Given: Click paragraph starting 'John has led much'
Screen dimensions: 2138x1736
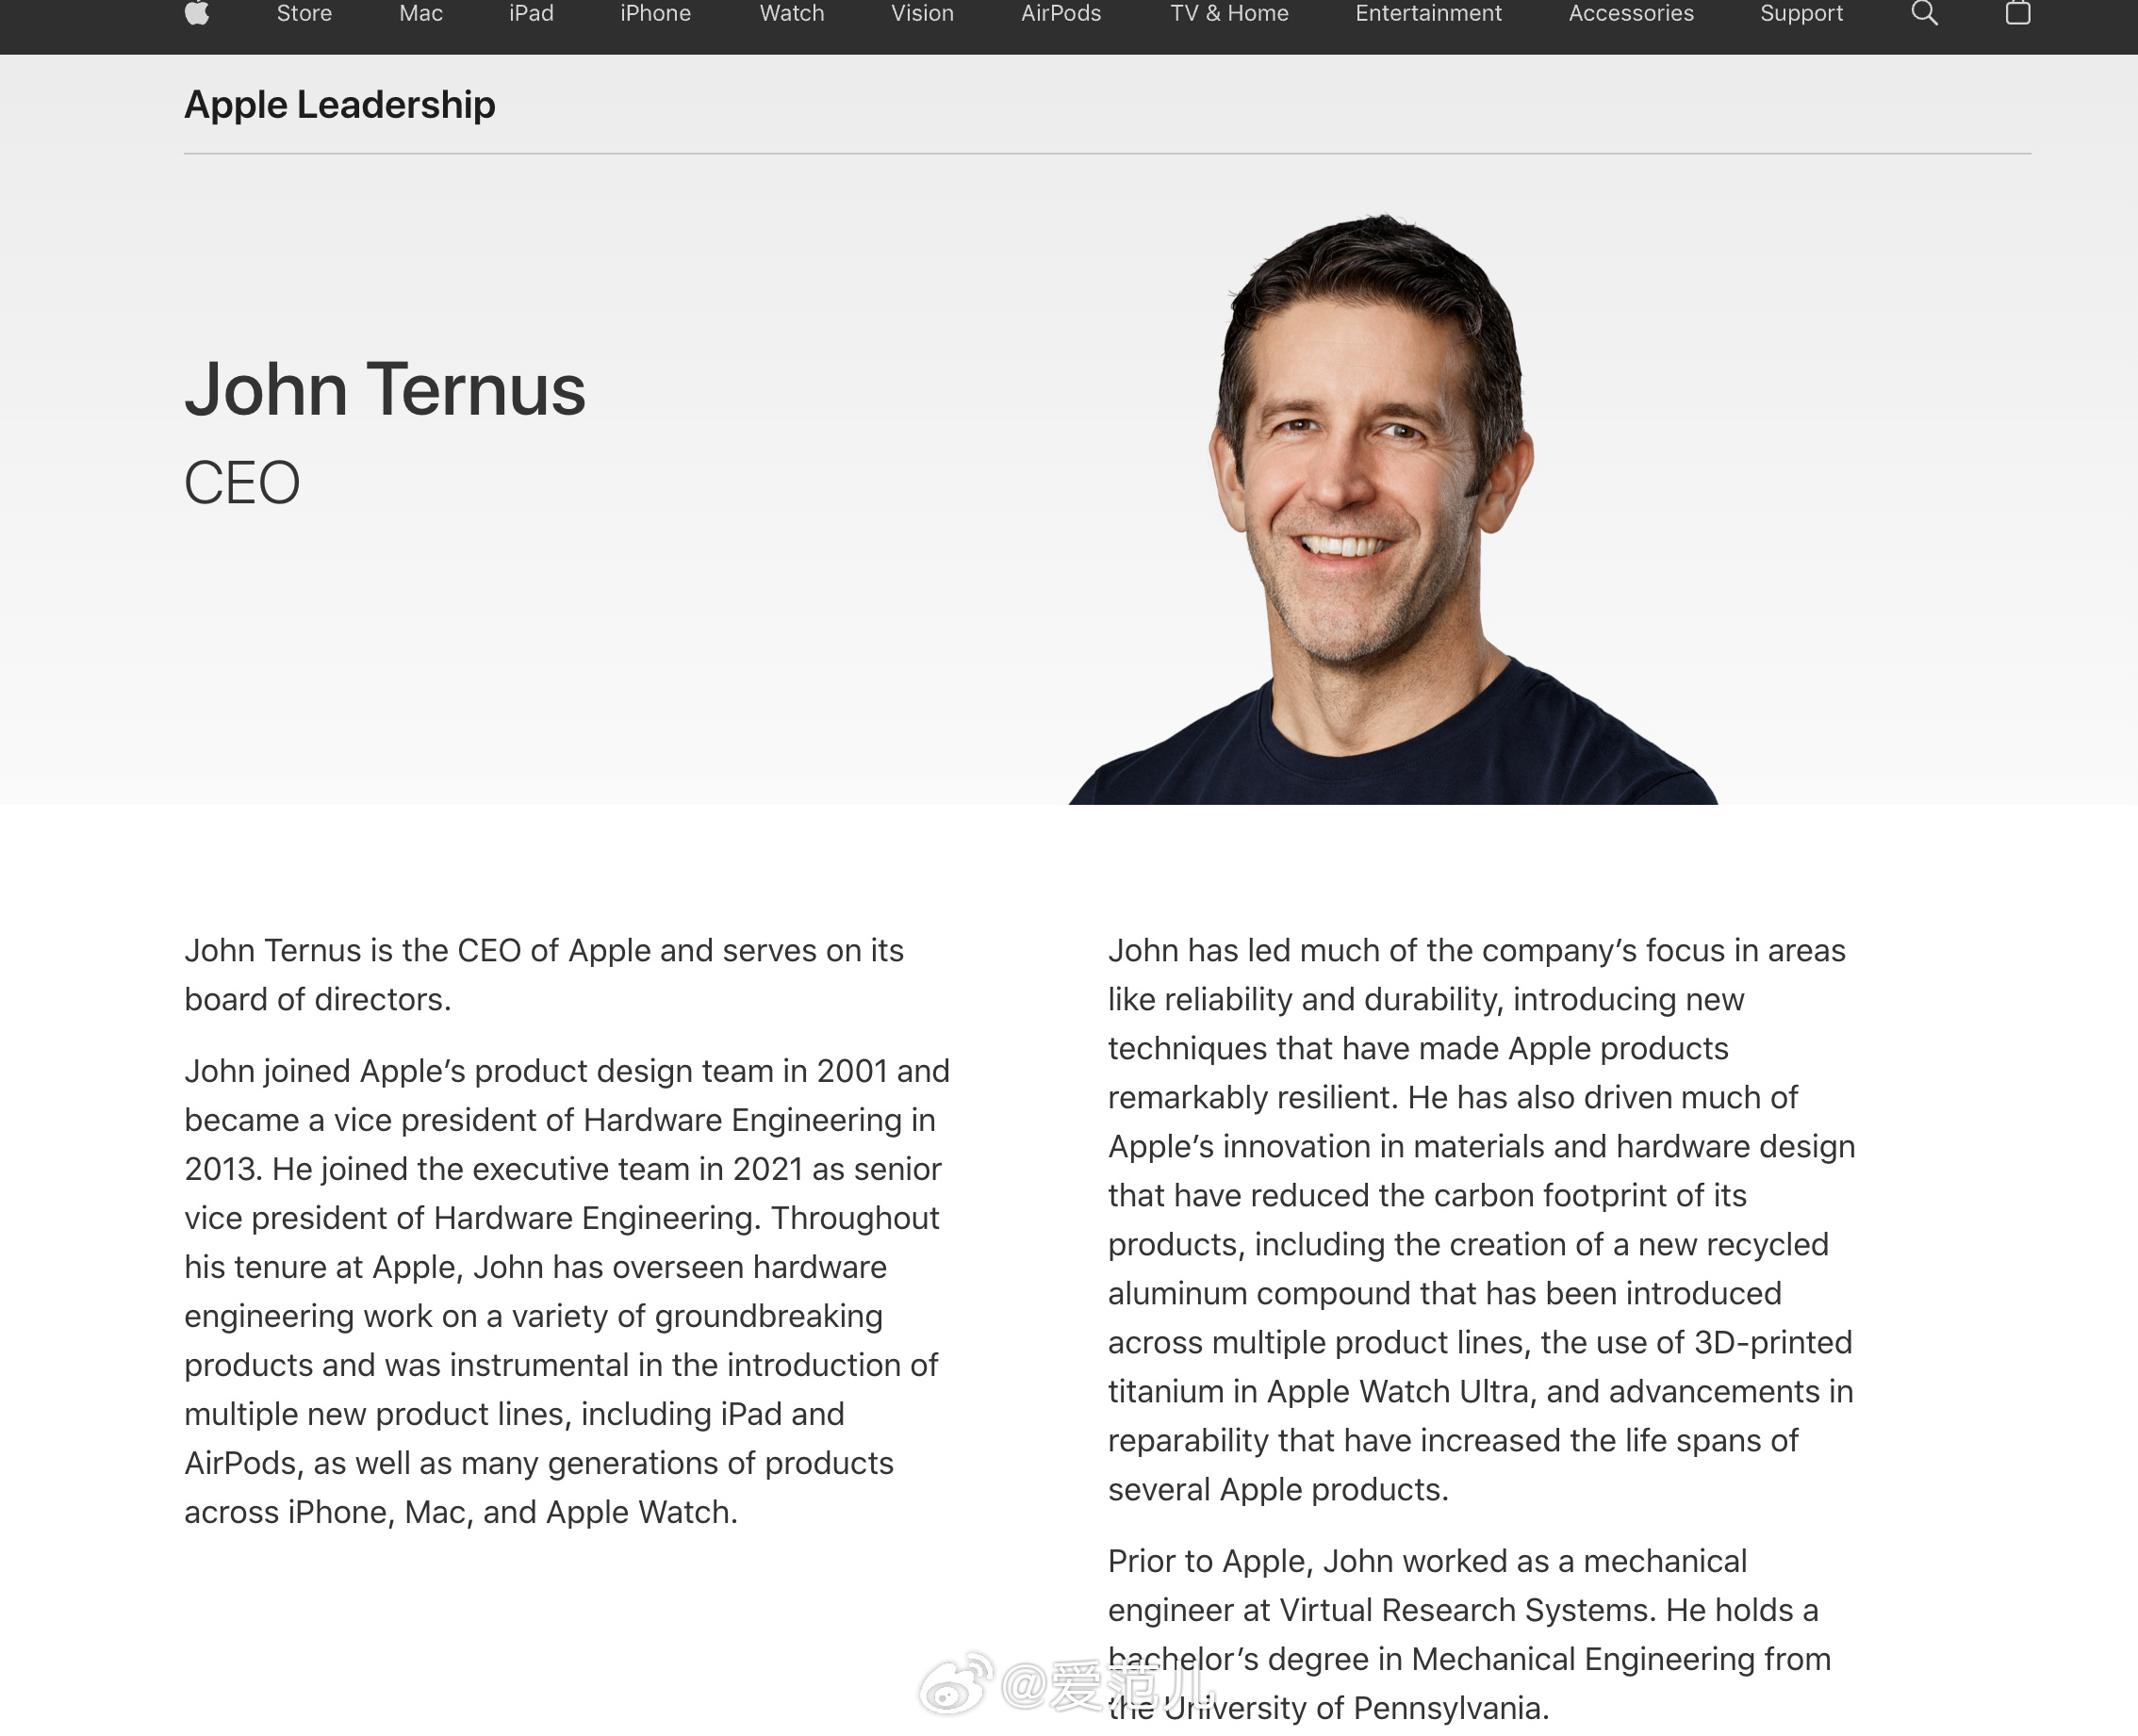Looking at the screenshot, I should (1481, 1220).
